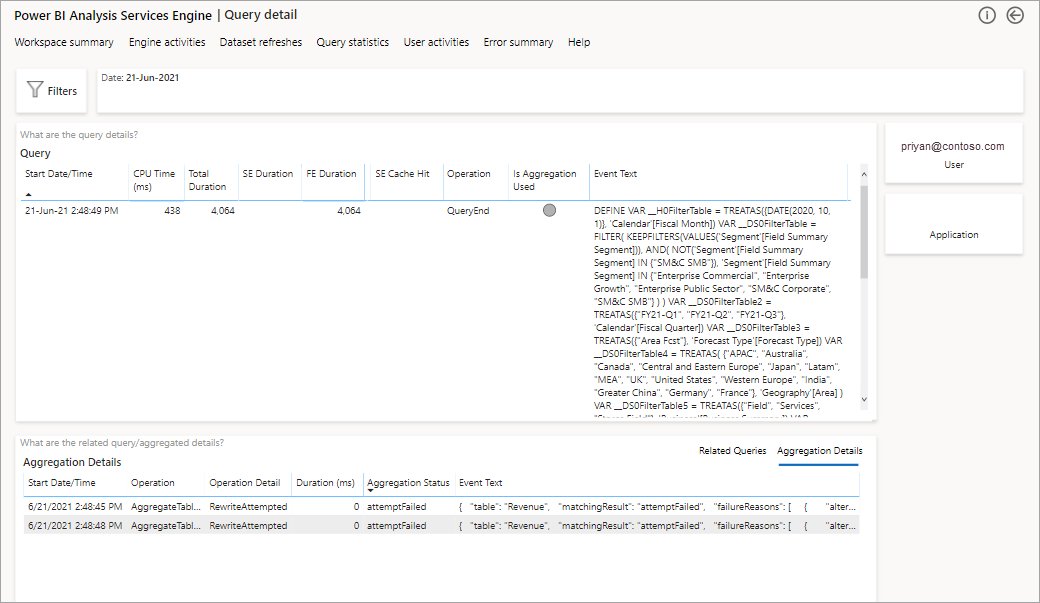Image resolution: width=1040 pixels, height=603 pixels.
Task: Open the information icon
Action: pyautogui.click(x=987, y=15)
